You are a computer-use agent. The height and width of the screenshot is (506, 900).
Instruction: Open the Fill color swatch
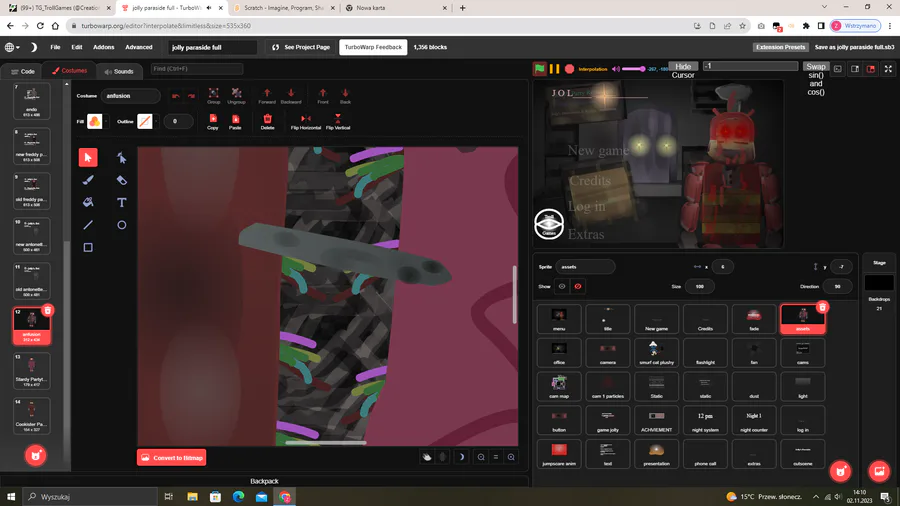pos(95,121)
